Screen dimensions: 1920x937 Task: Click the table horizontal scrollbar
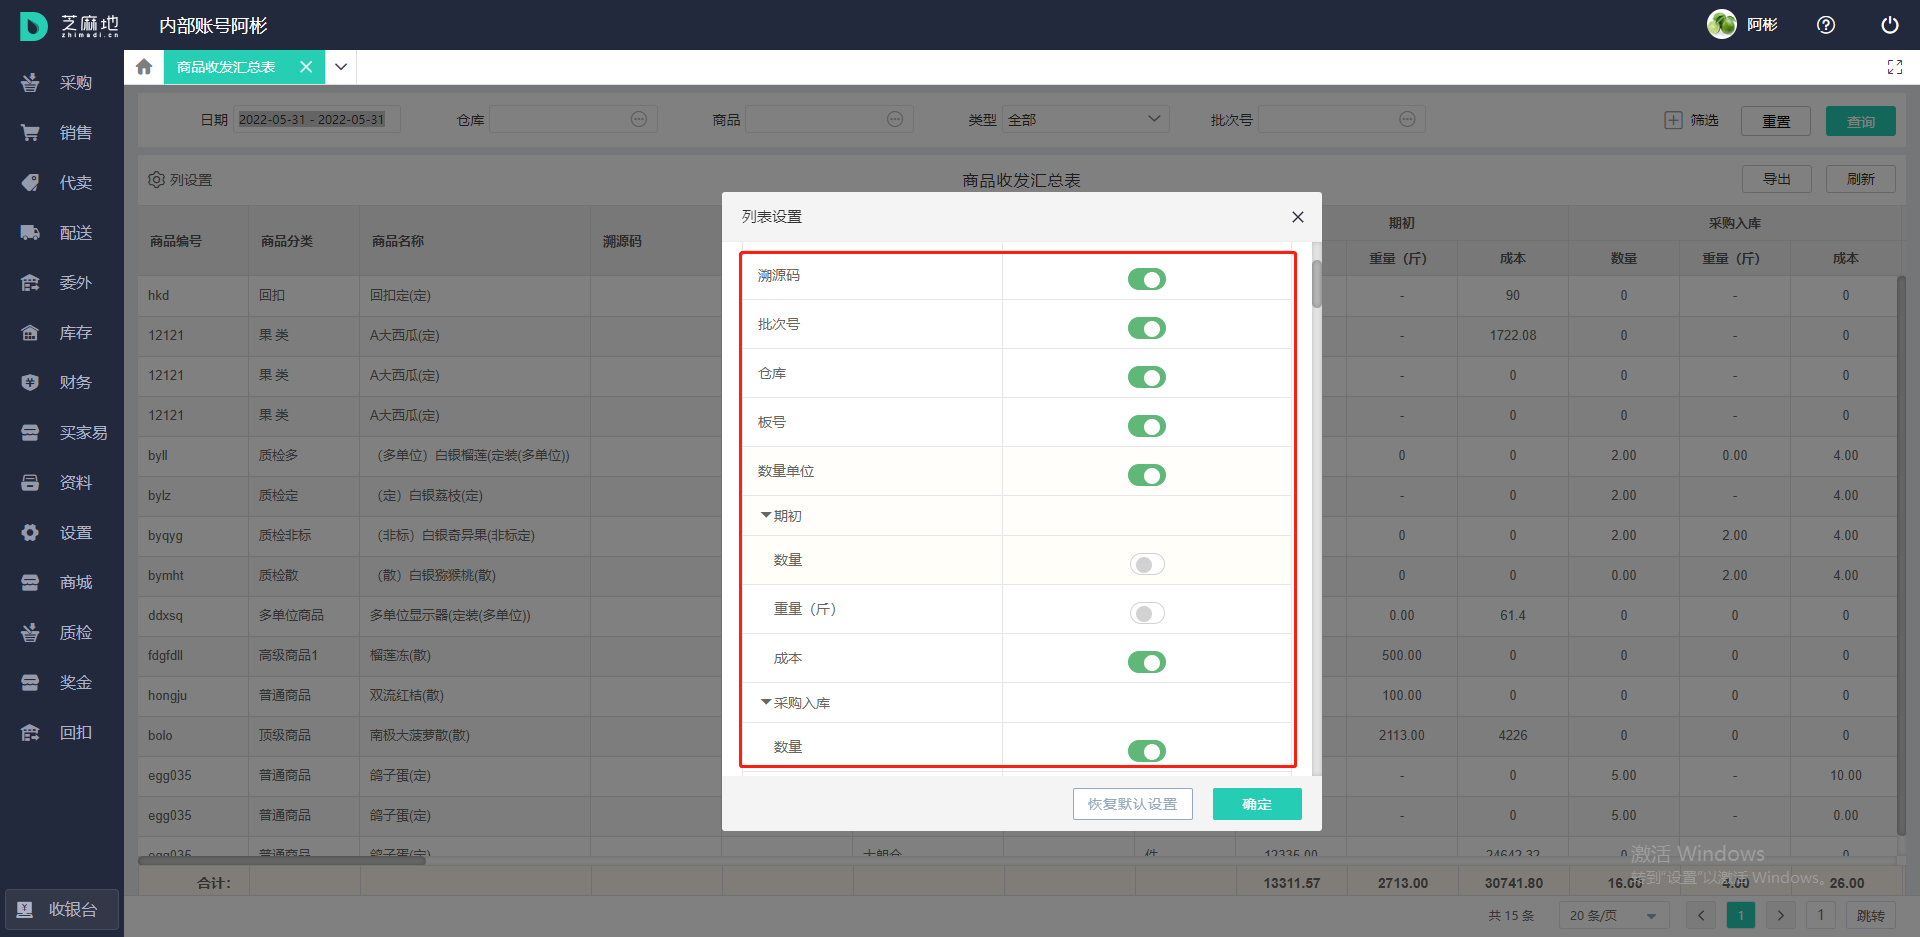click(x=281, y=860)
